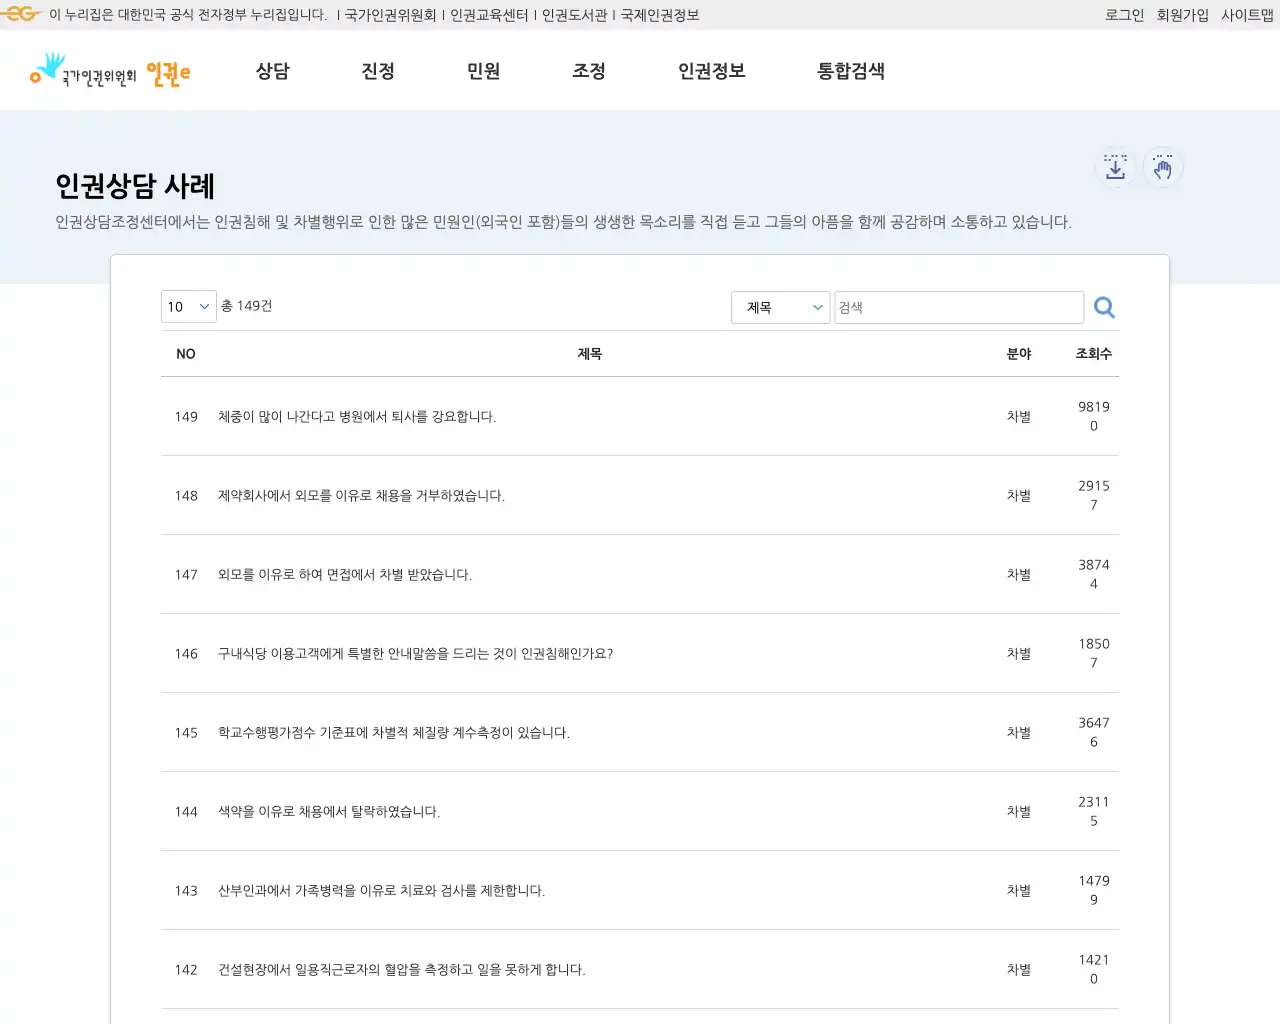1280x1024 pixels.
Task: Click the eG government emblem icon
Action: (21, 14)
